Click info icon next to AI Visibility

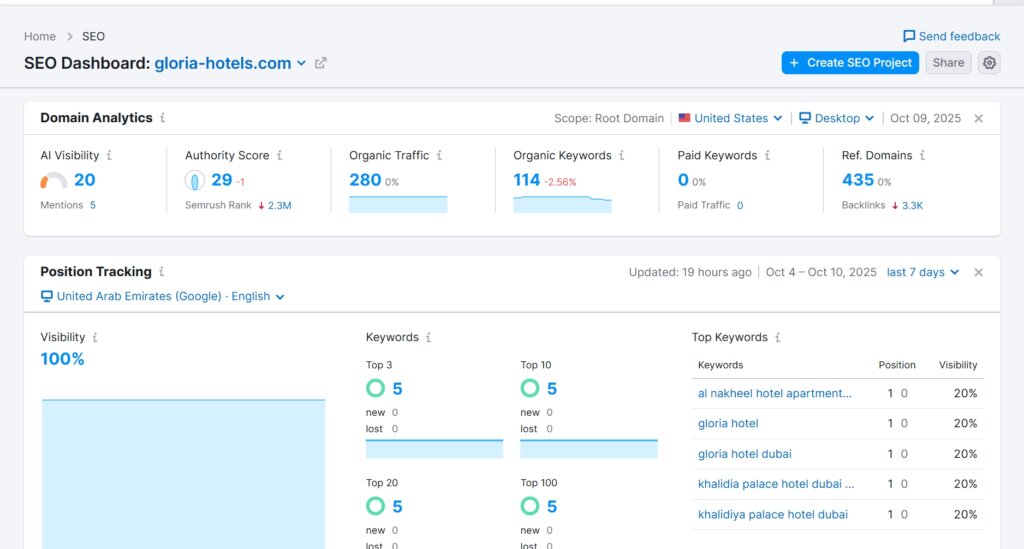[109, 156]
